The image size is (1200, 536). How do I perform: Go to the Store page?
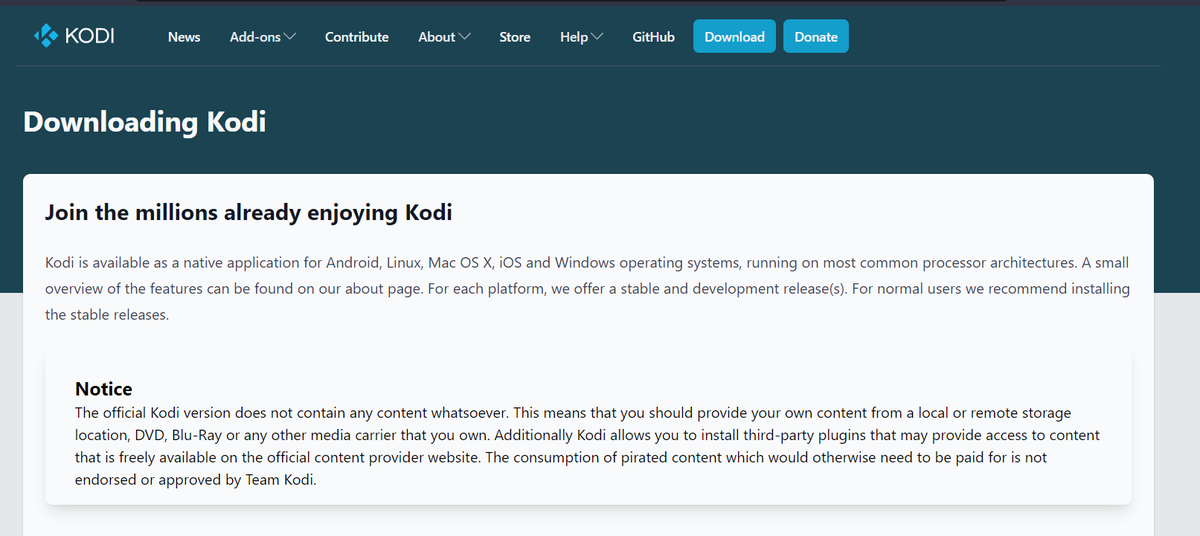[x=515, y=37]
